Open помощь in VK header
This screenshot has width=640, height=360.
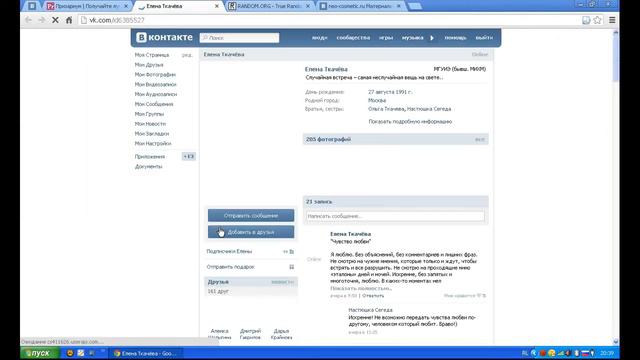455,38
